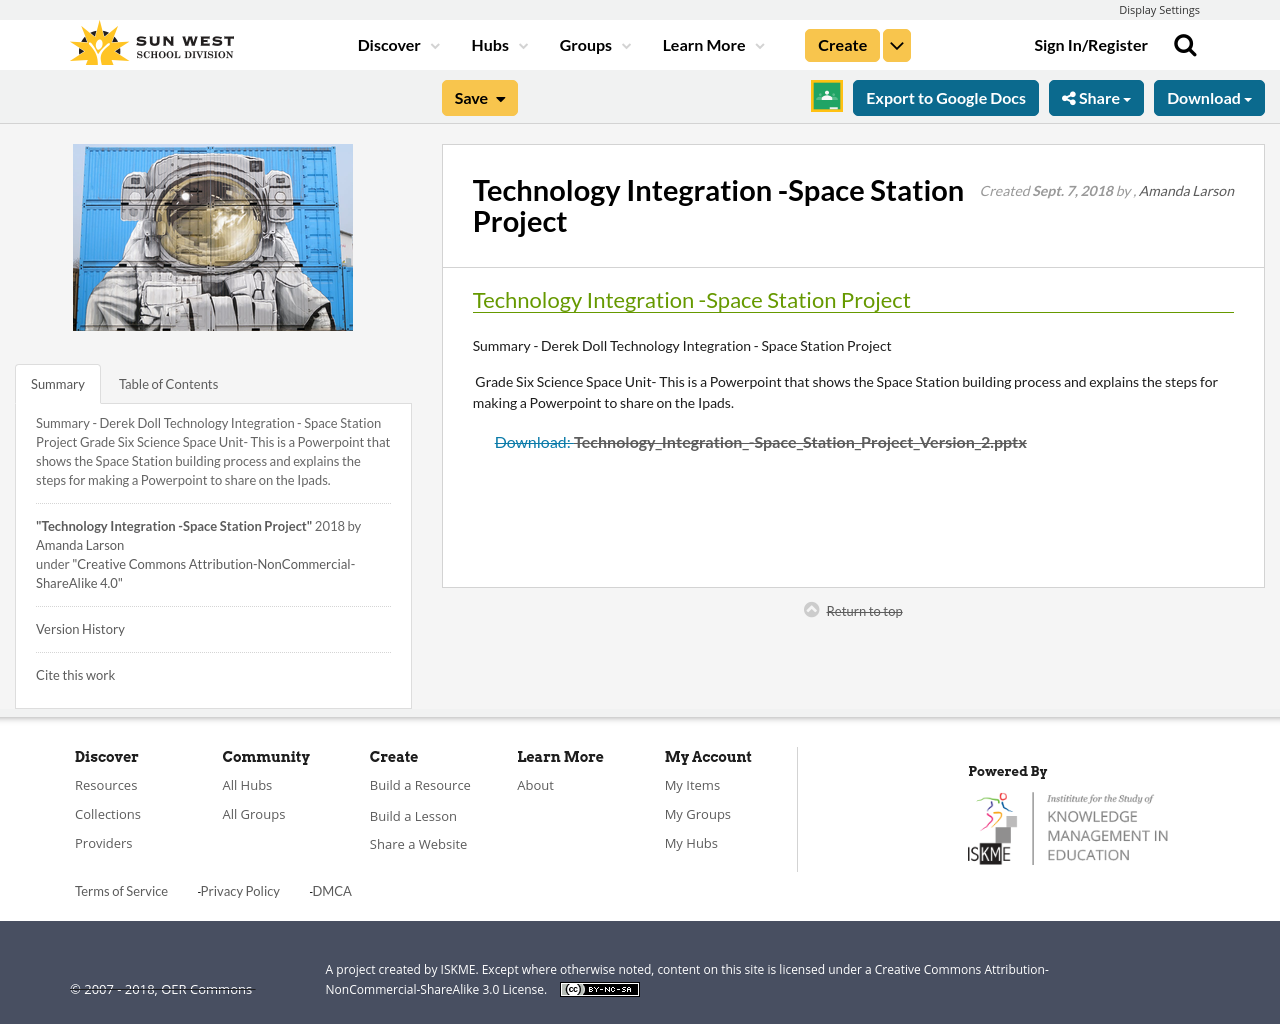Viewport: 1280px width, 1024px height.
Task: Share to Google Classroom
Action: pyautogui.click(x=826, y=95)
